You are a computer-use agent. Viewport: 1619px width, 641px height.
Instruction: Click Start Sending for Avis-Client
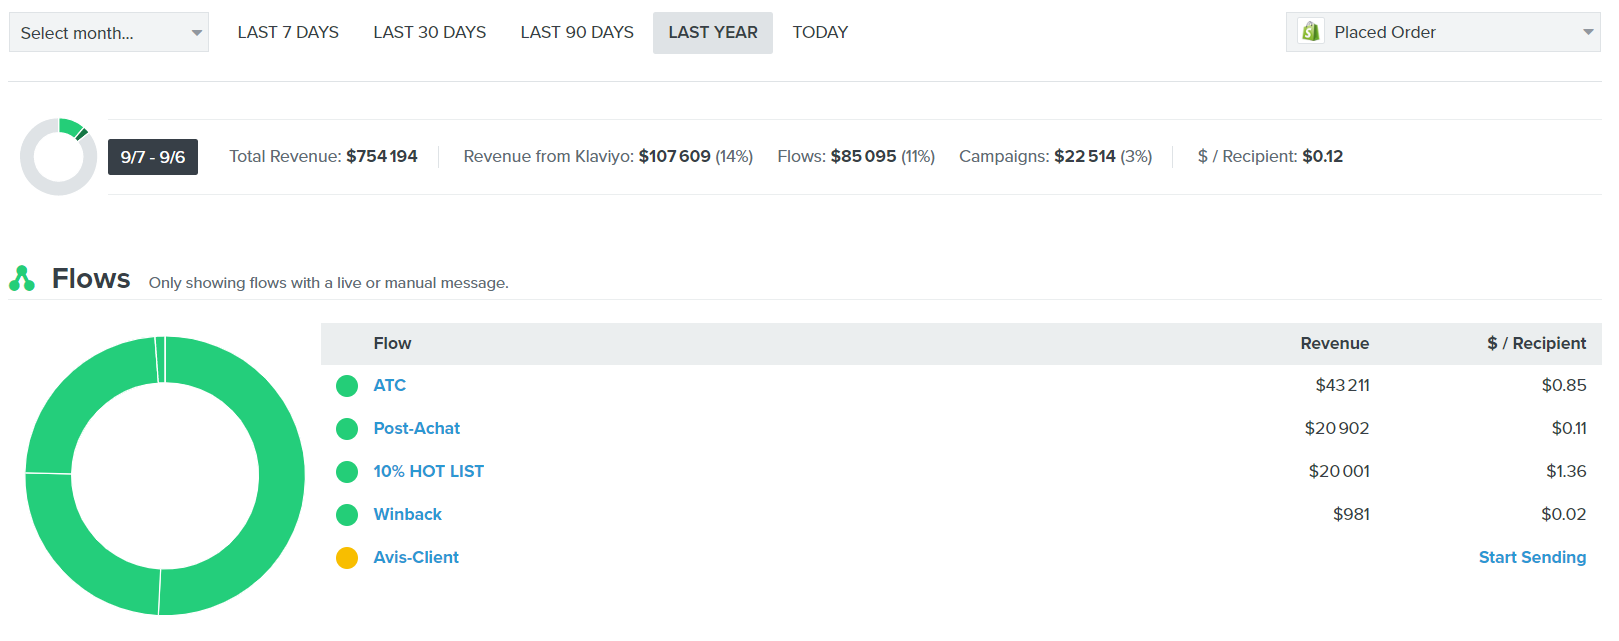click(1531, 558)
